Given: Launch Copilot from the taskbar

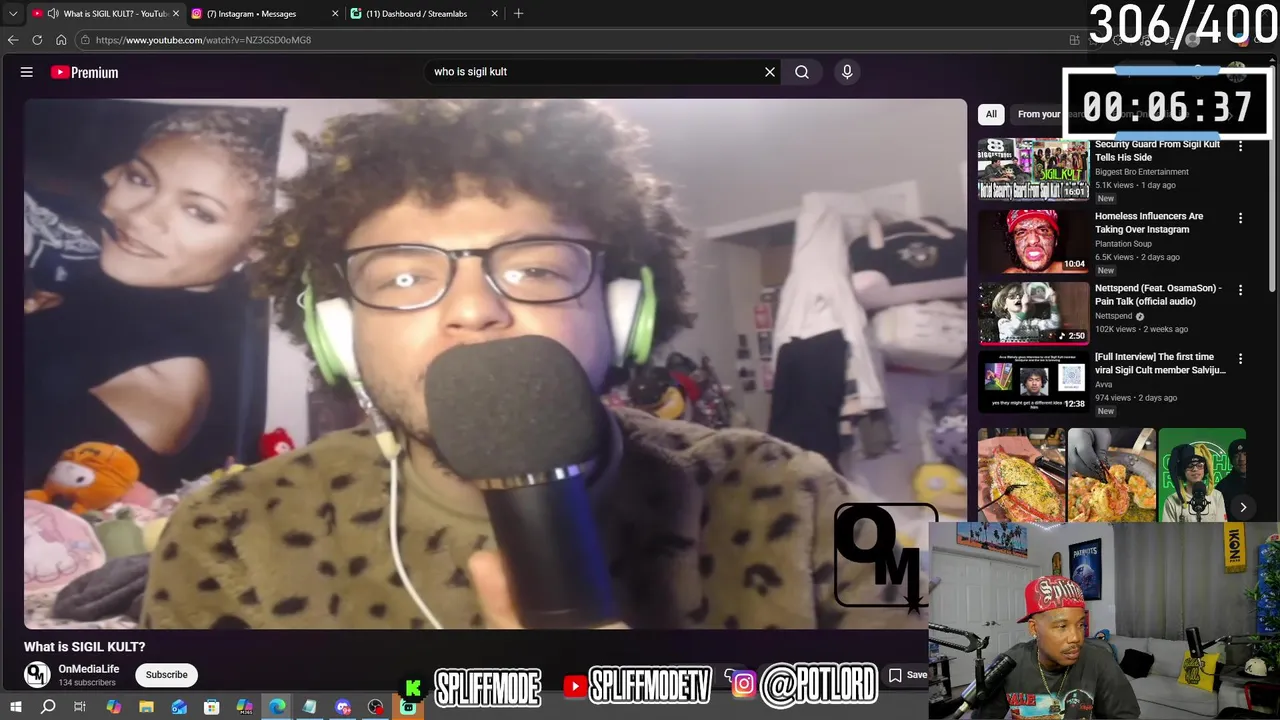Looking at the screenshot, I should [x=113, y=707].
